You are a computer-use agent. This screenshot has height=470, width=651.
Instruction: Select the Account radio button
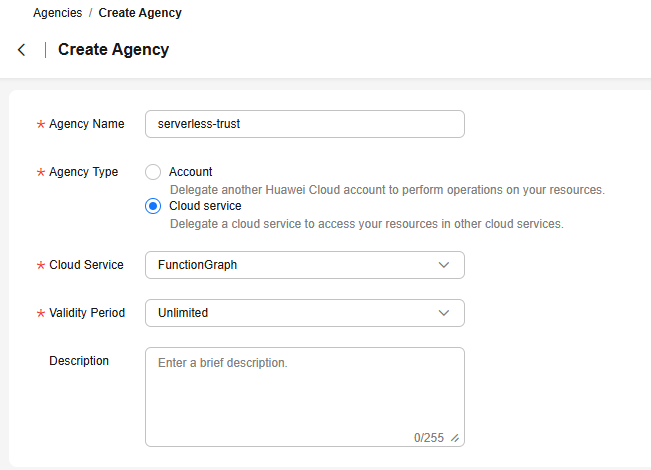[x=153, y=172]
